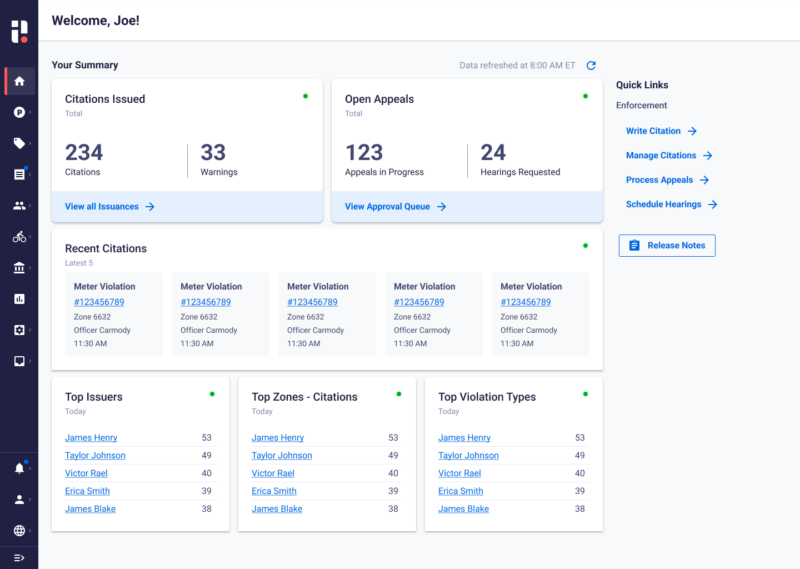
Task: Open the user profile sidebar icon
Action: click(19, 499)
